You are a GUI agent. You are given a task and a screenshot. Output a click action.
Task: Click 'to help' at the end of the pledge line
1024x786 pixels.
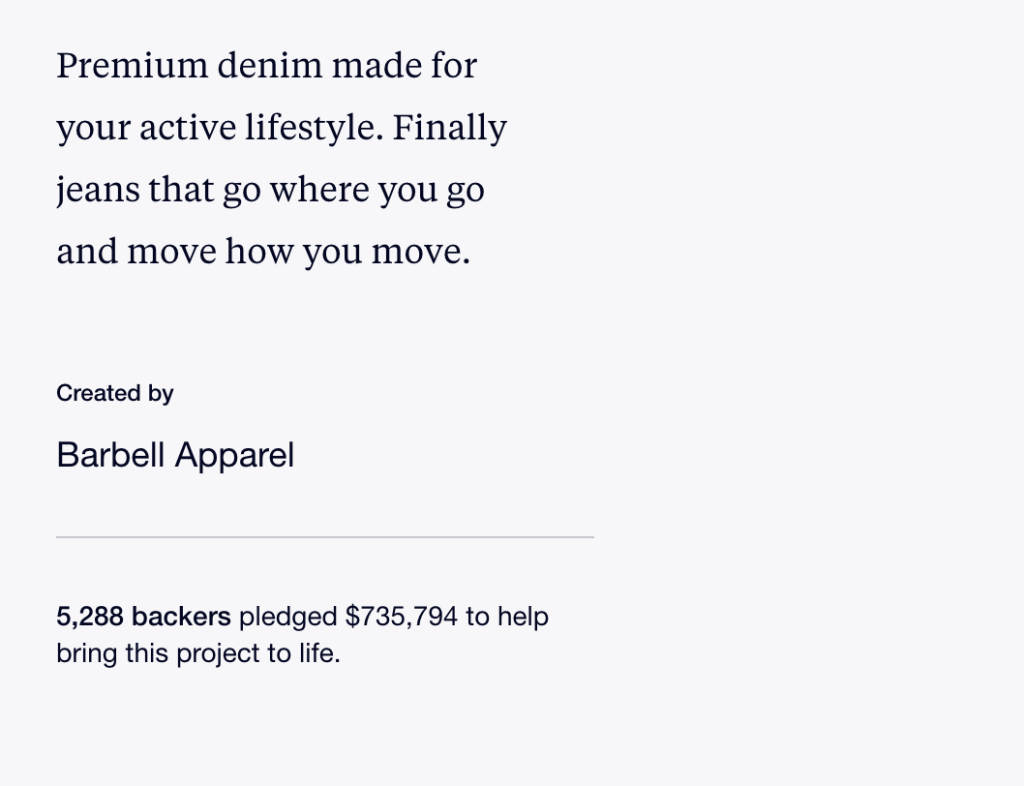click(x=507, y=617)
